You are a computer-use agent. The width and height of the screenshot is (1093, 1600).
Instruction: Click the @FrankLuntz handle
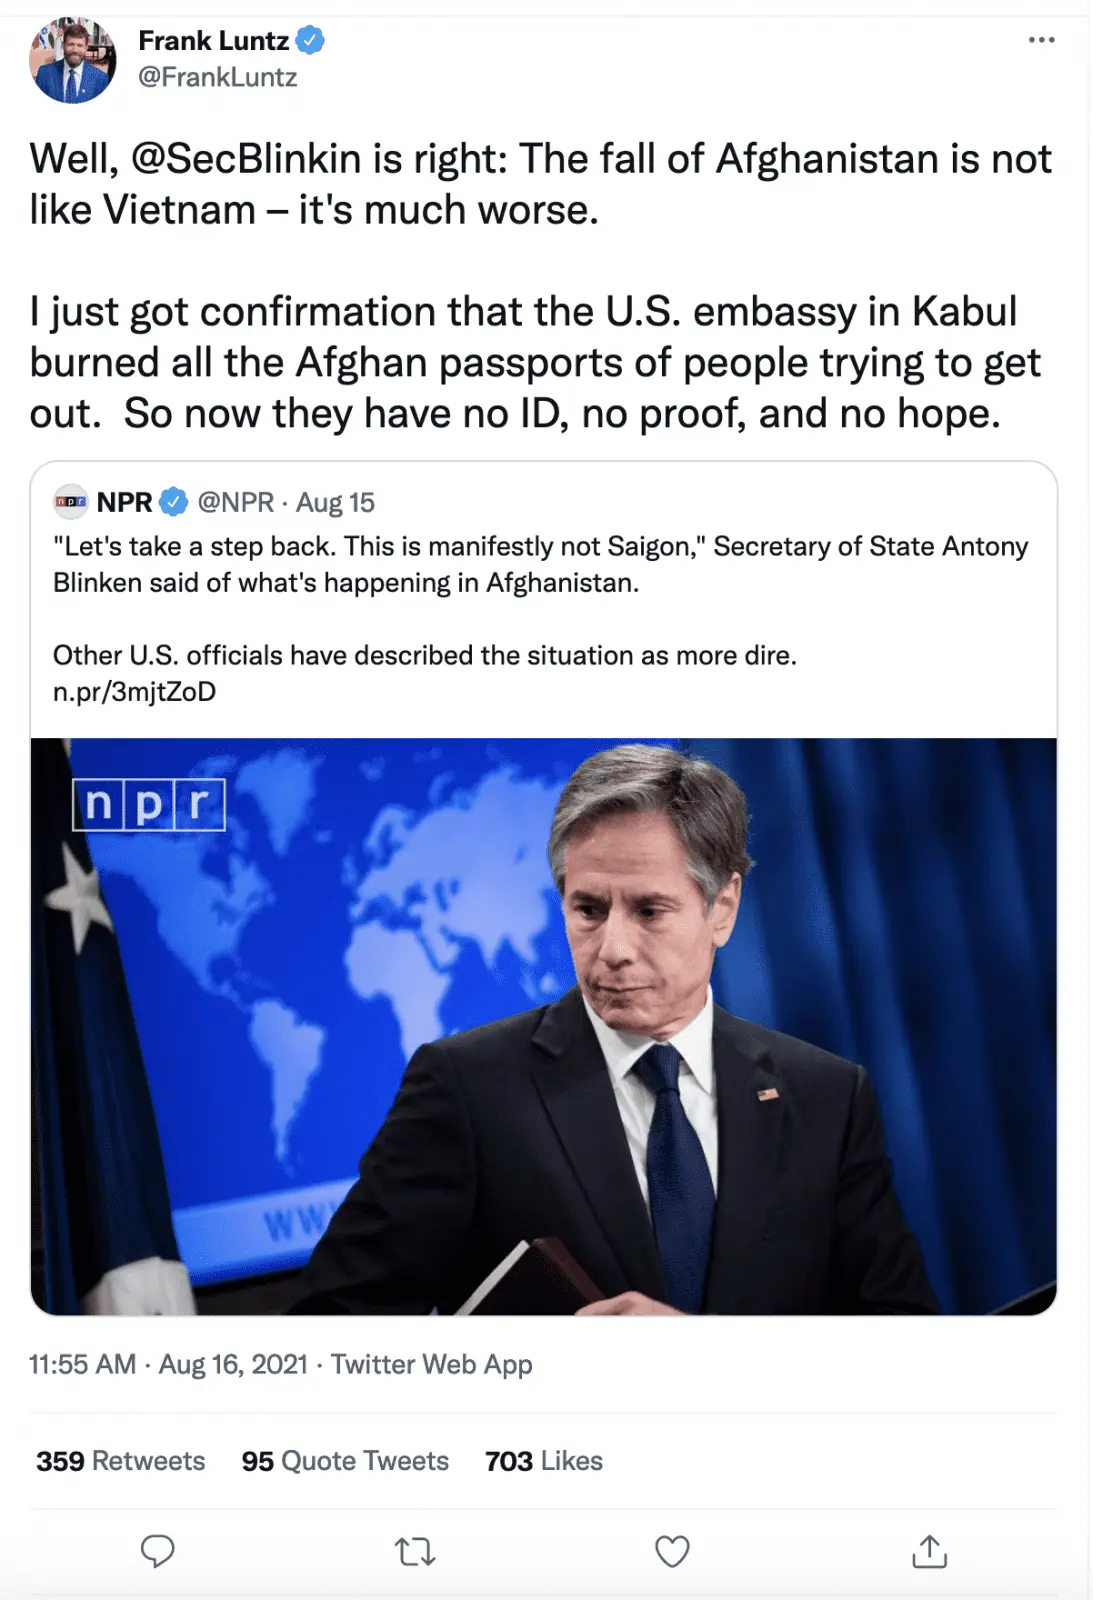[217, 78]
